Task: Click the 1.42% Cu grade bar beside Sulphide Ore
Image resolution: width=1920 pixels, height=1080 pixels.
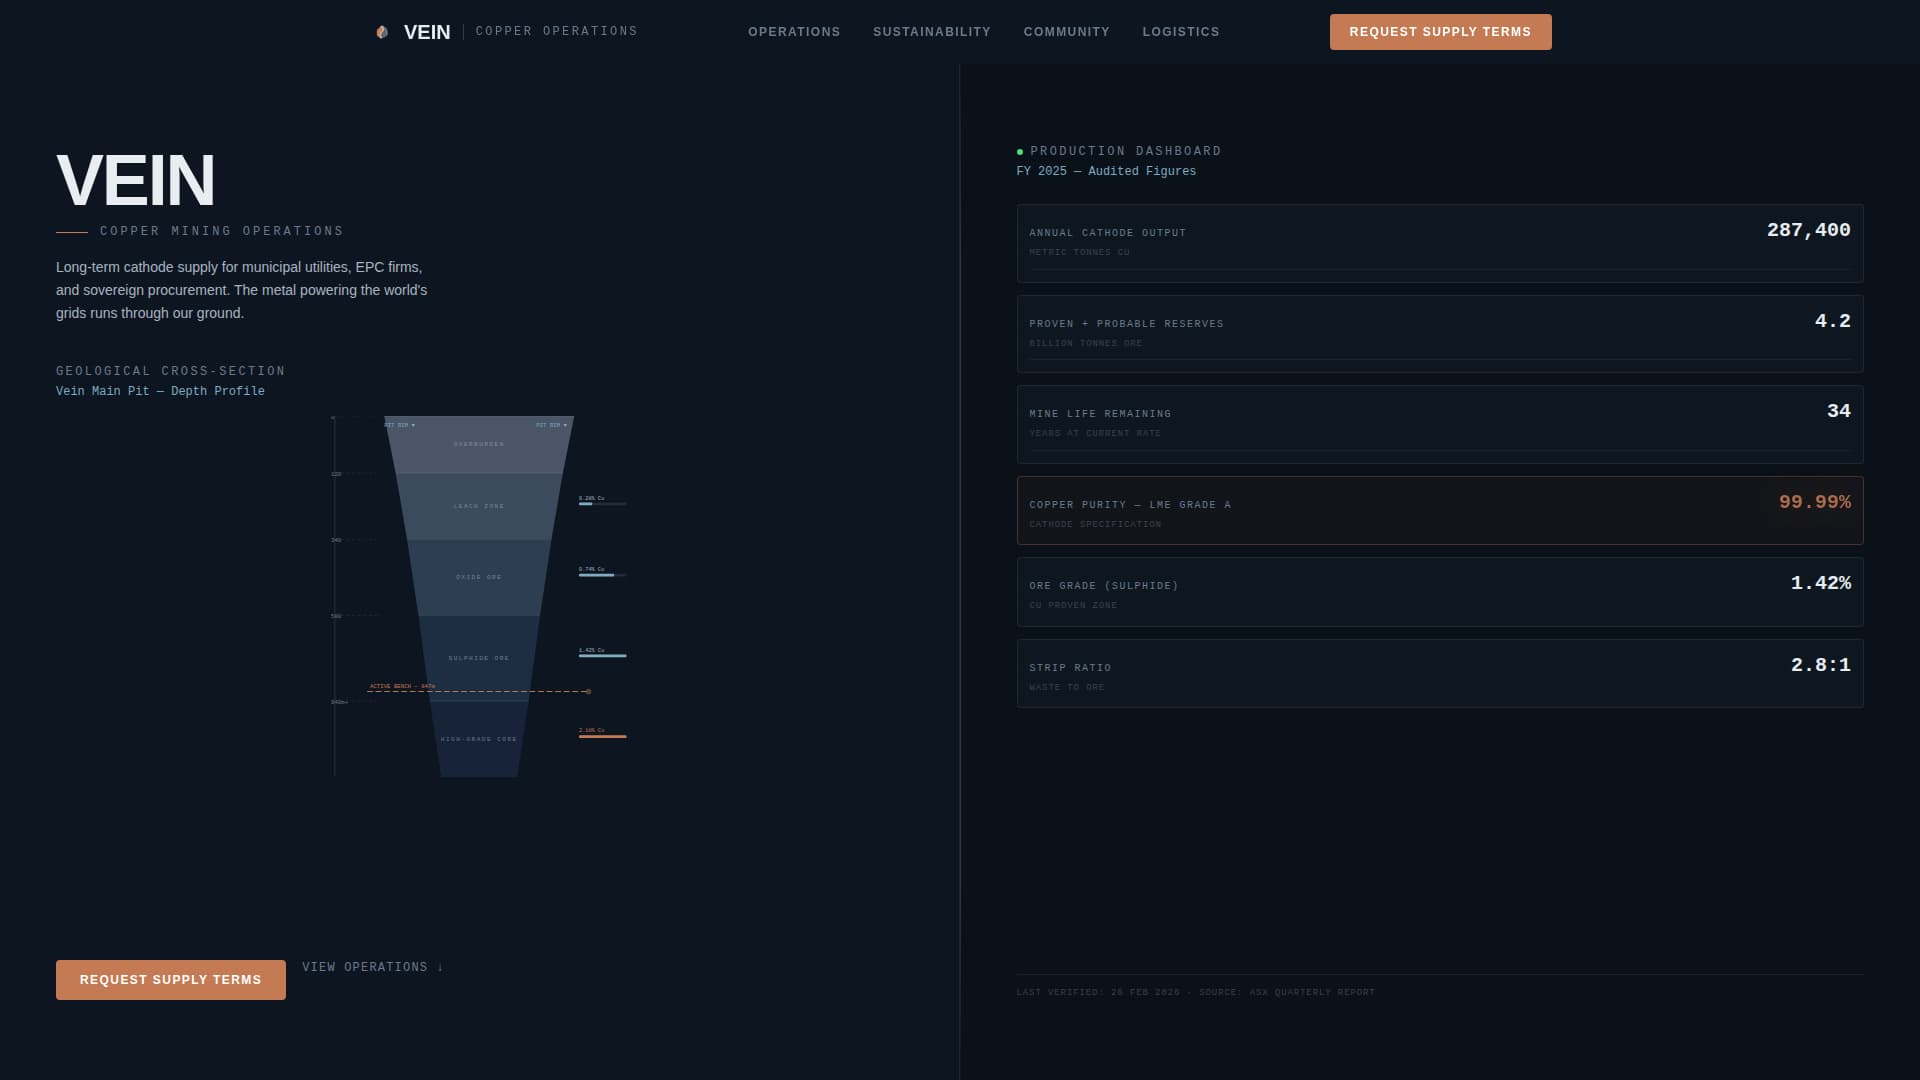Action: 602,655
